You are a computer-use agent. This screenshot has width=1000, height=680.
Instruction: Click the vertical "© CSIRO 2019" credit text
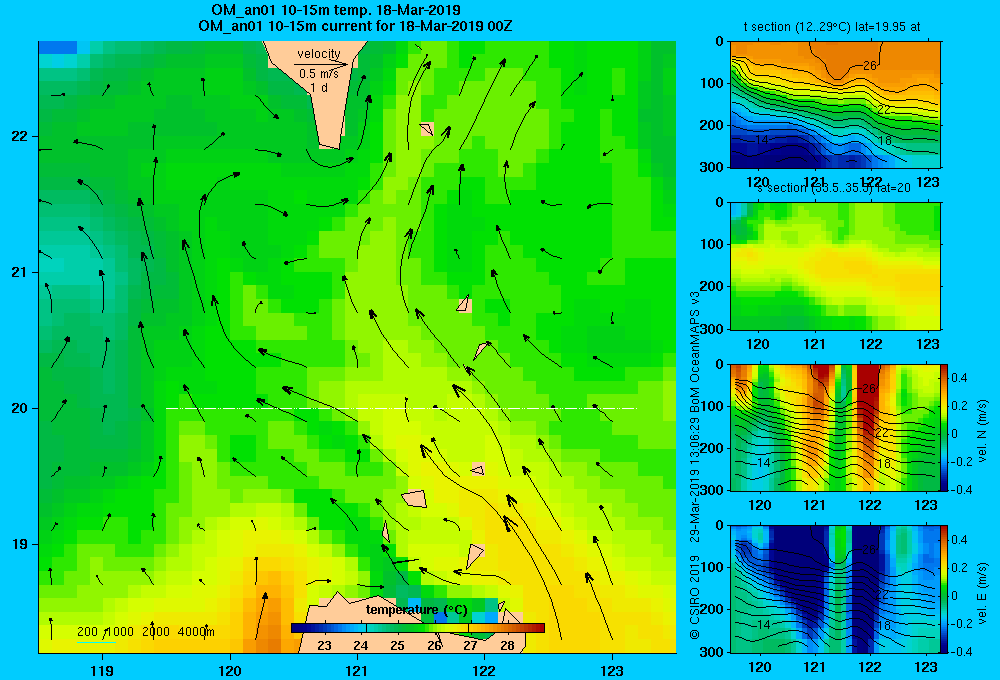pos(695,597)
